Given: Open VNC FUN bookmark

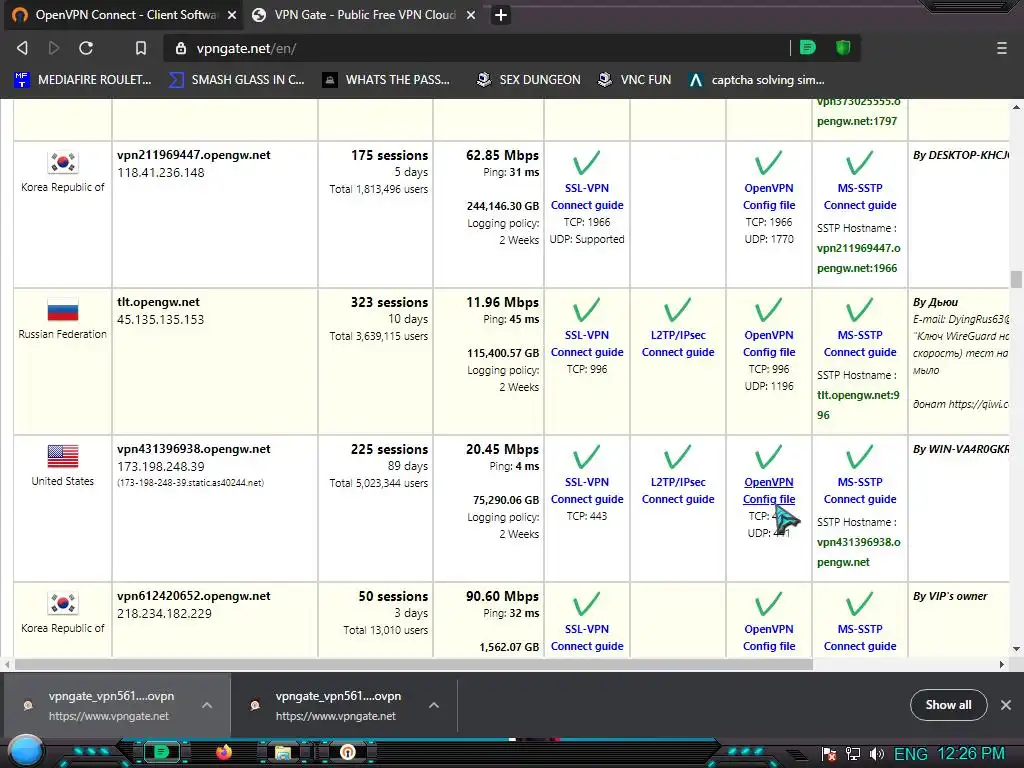Looking at the screenshot, I should pyautogui.click(x=635, y=80).
